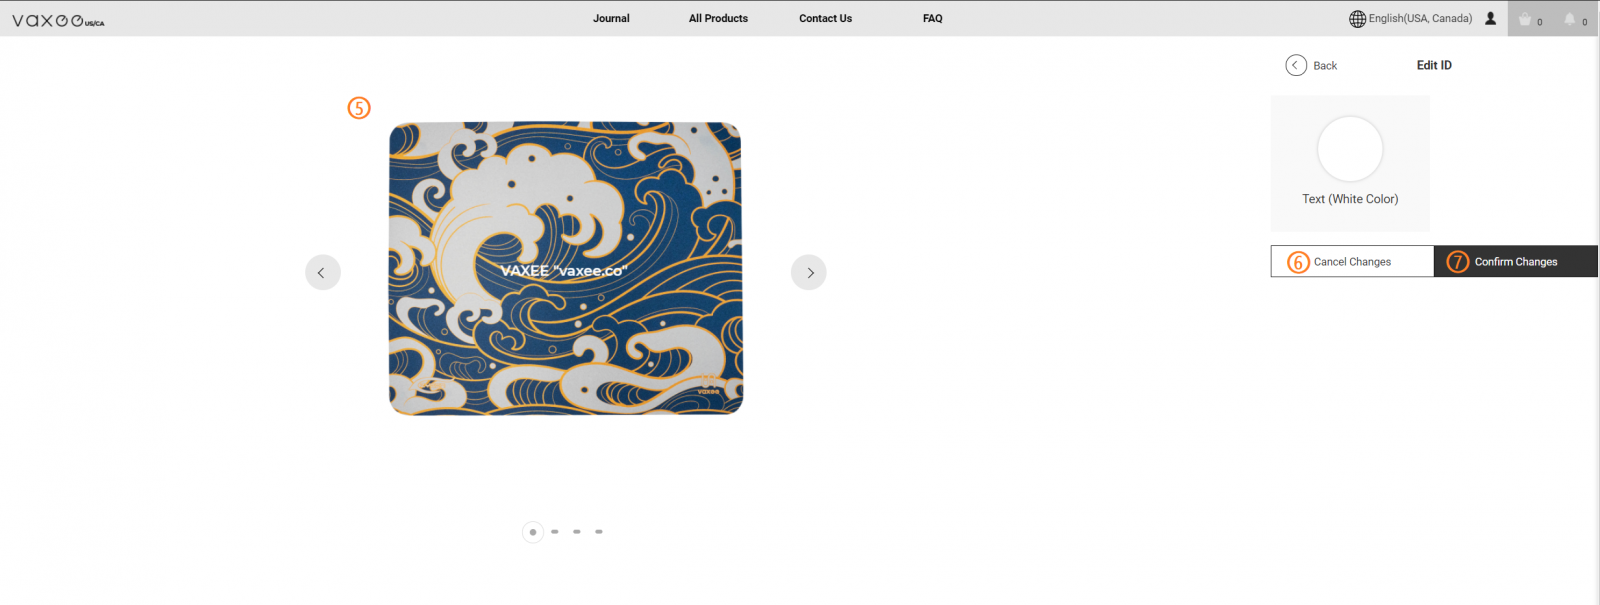Screen dimensions: 1600x605
Task: Select the second carousel dot
Action: tap(555, 532)
